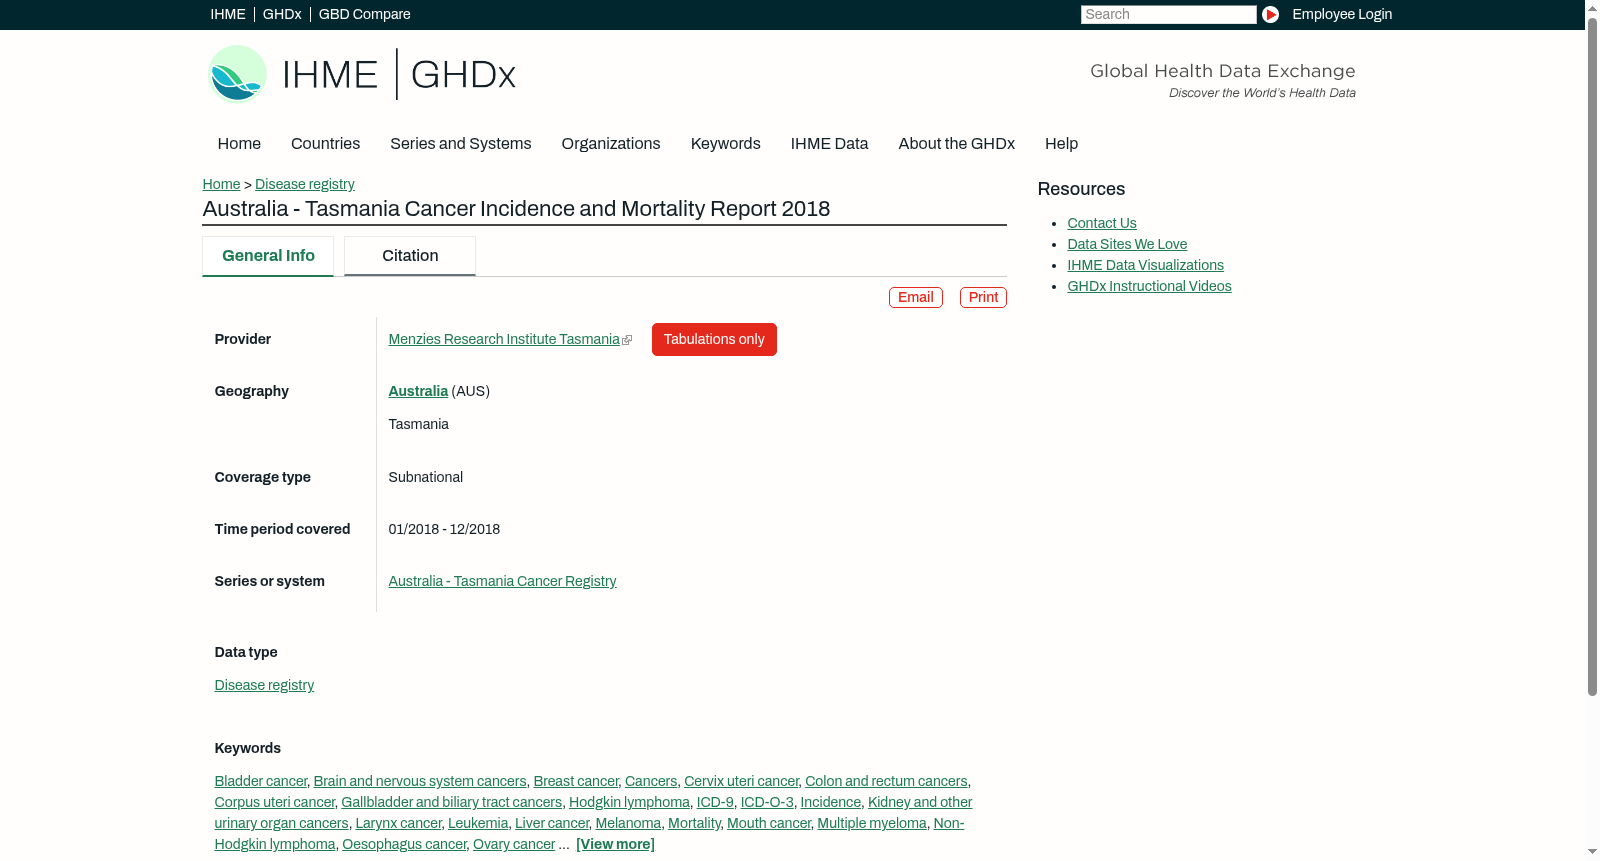
Task: Open the Hodgkin lymphoma keyword
Action: point(629,802)
